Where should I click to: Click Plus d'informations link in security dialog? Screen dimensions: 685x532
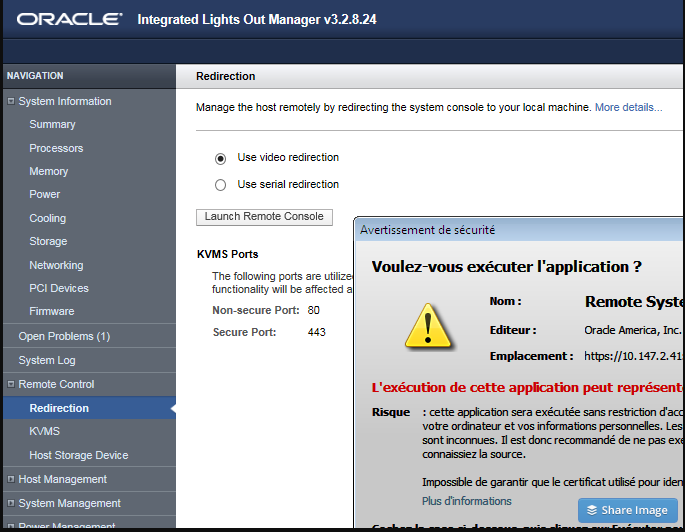coord(467,501)
